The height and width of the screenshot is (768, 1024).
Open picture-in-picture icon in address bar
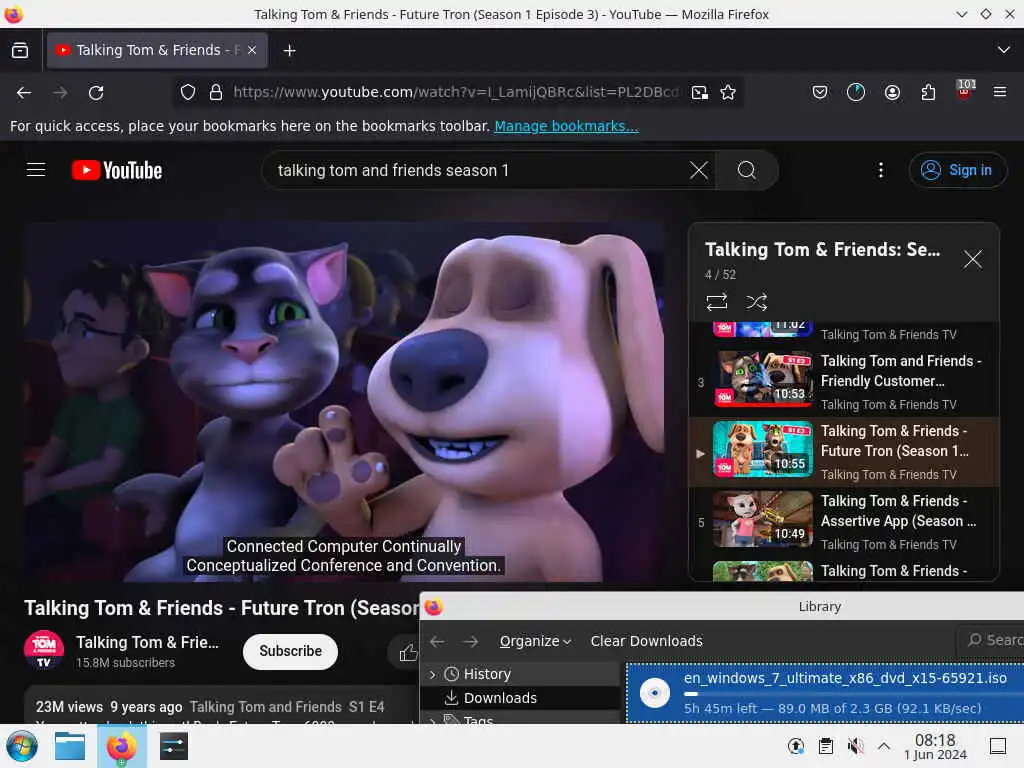[x=699, y=92]
